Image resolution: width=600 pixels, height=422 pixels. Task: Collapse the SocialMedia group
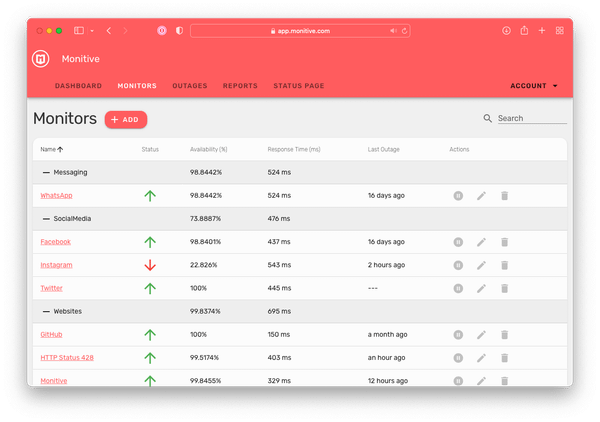46,219
